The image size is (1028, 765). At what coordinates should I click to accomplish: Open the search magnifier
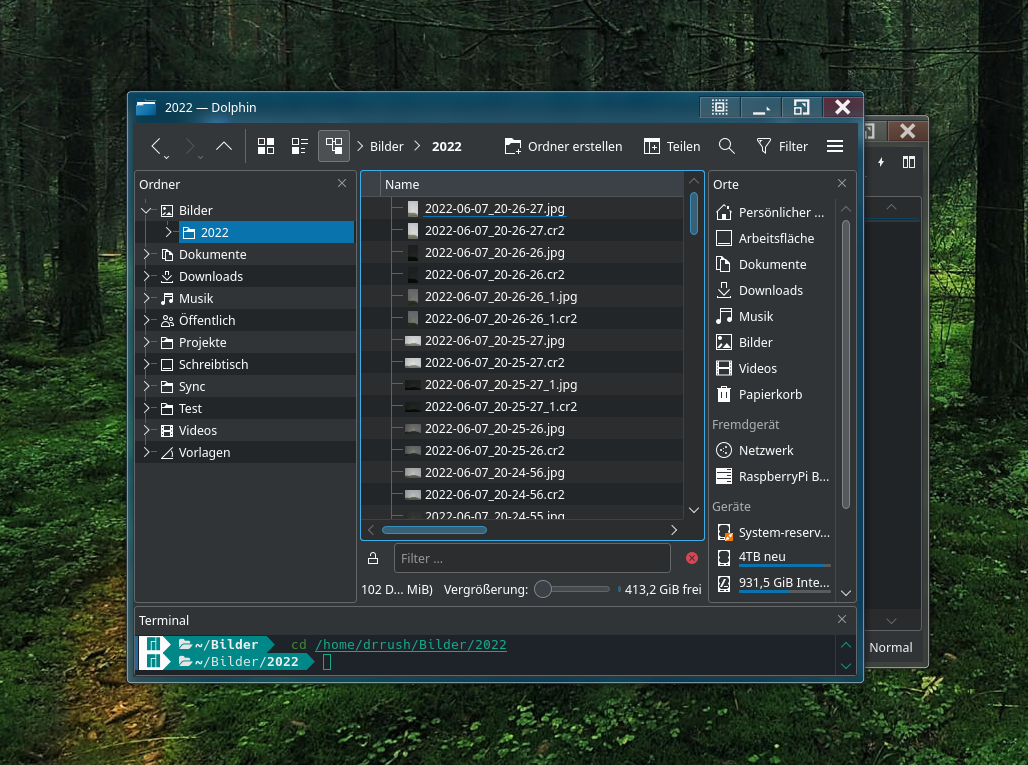tap(726, 146)
